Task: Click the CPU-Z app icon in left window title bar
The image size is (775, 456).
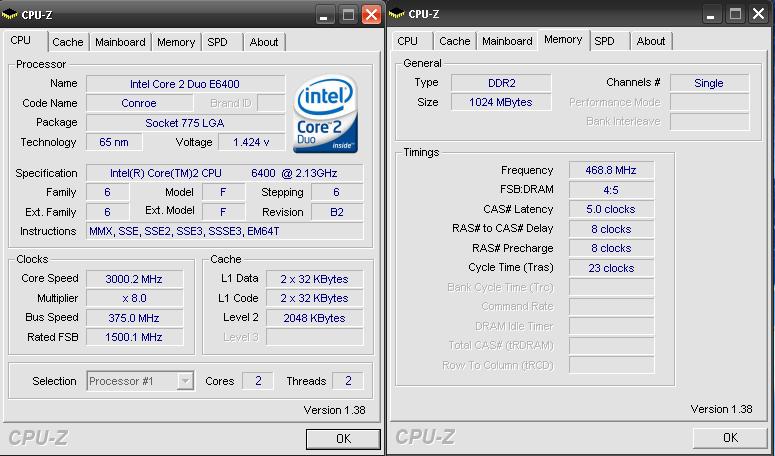Action: pyautogui.click(x=9, y=15)
